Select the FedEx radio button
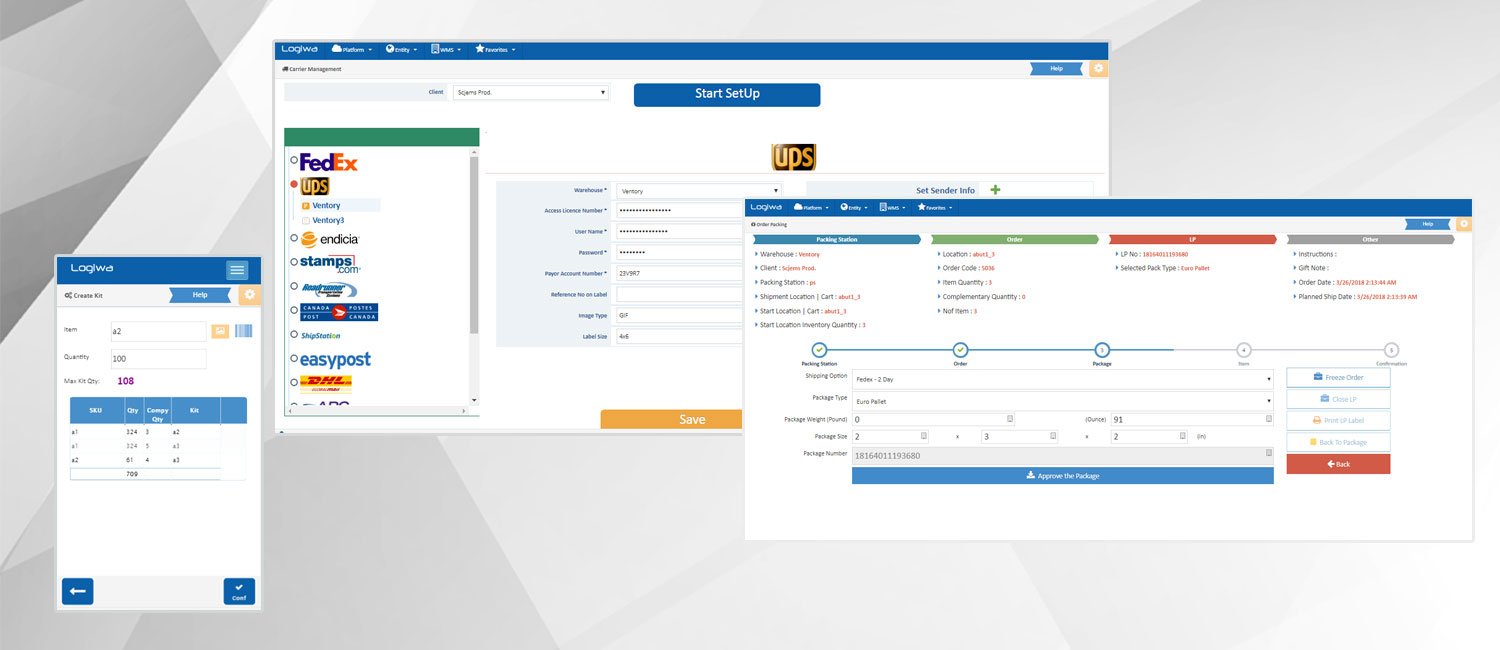 [x=294, y=160]
